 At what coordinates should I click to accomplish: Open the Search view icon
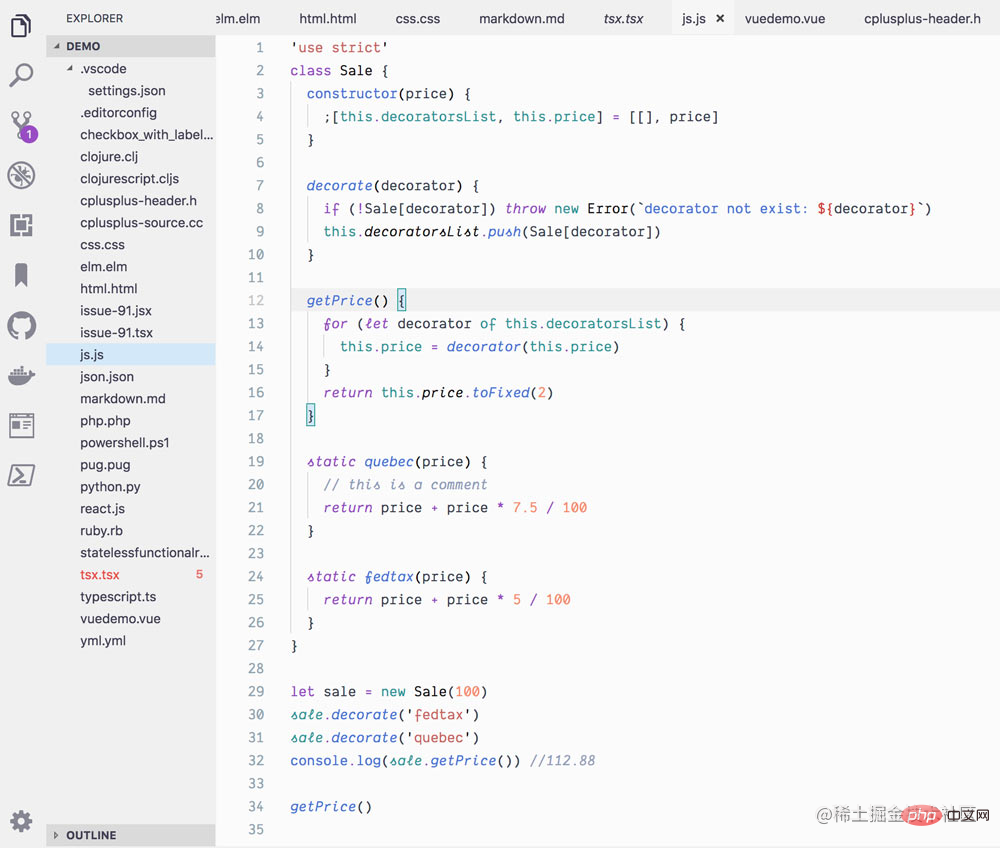[x=21, y=75]
